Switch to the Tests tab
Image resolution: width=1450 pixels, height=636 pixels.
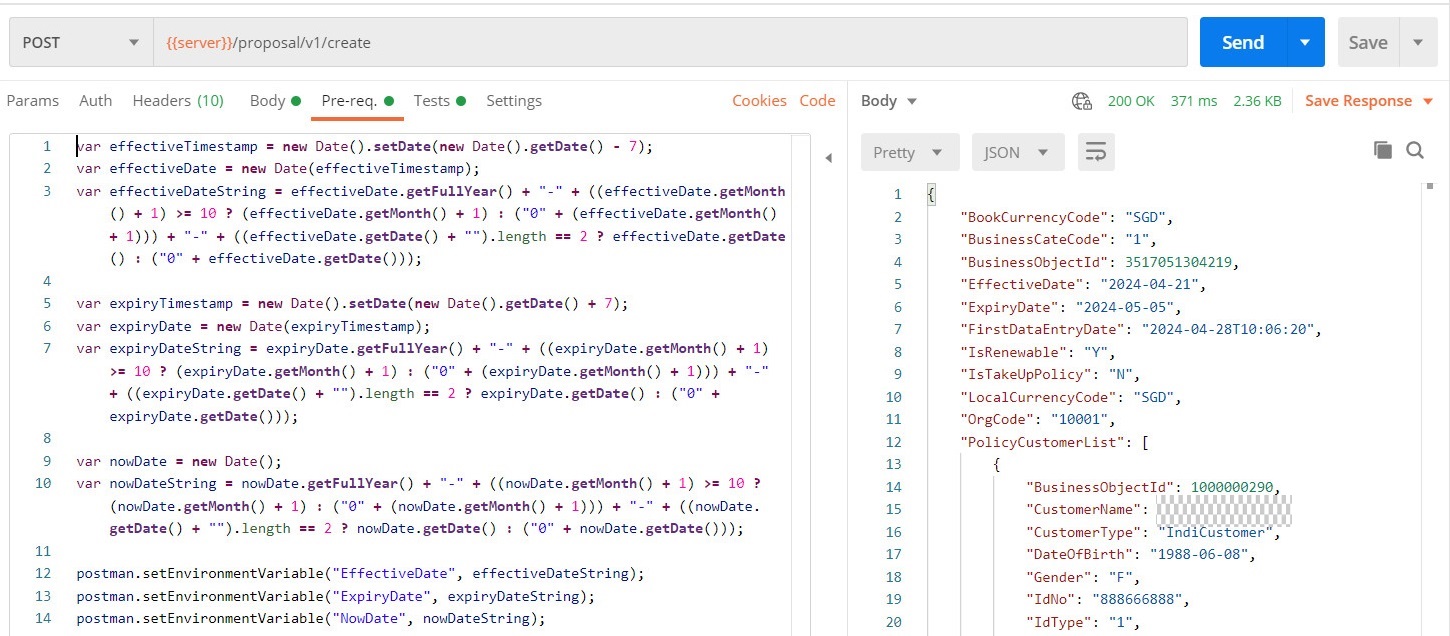[x=440, y=101]
